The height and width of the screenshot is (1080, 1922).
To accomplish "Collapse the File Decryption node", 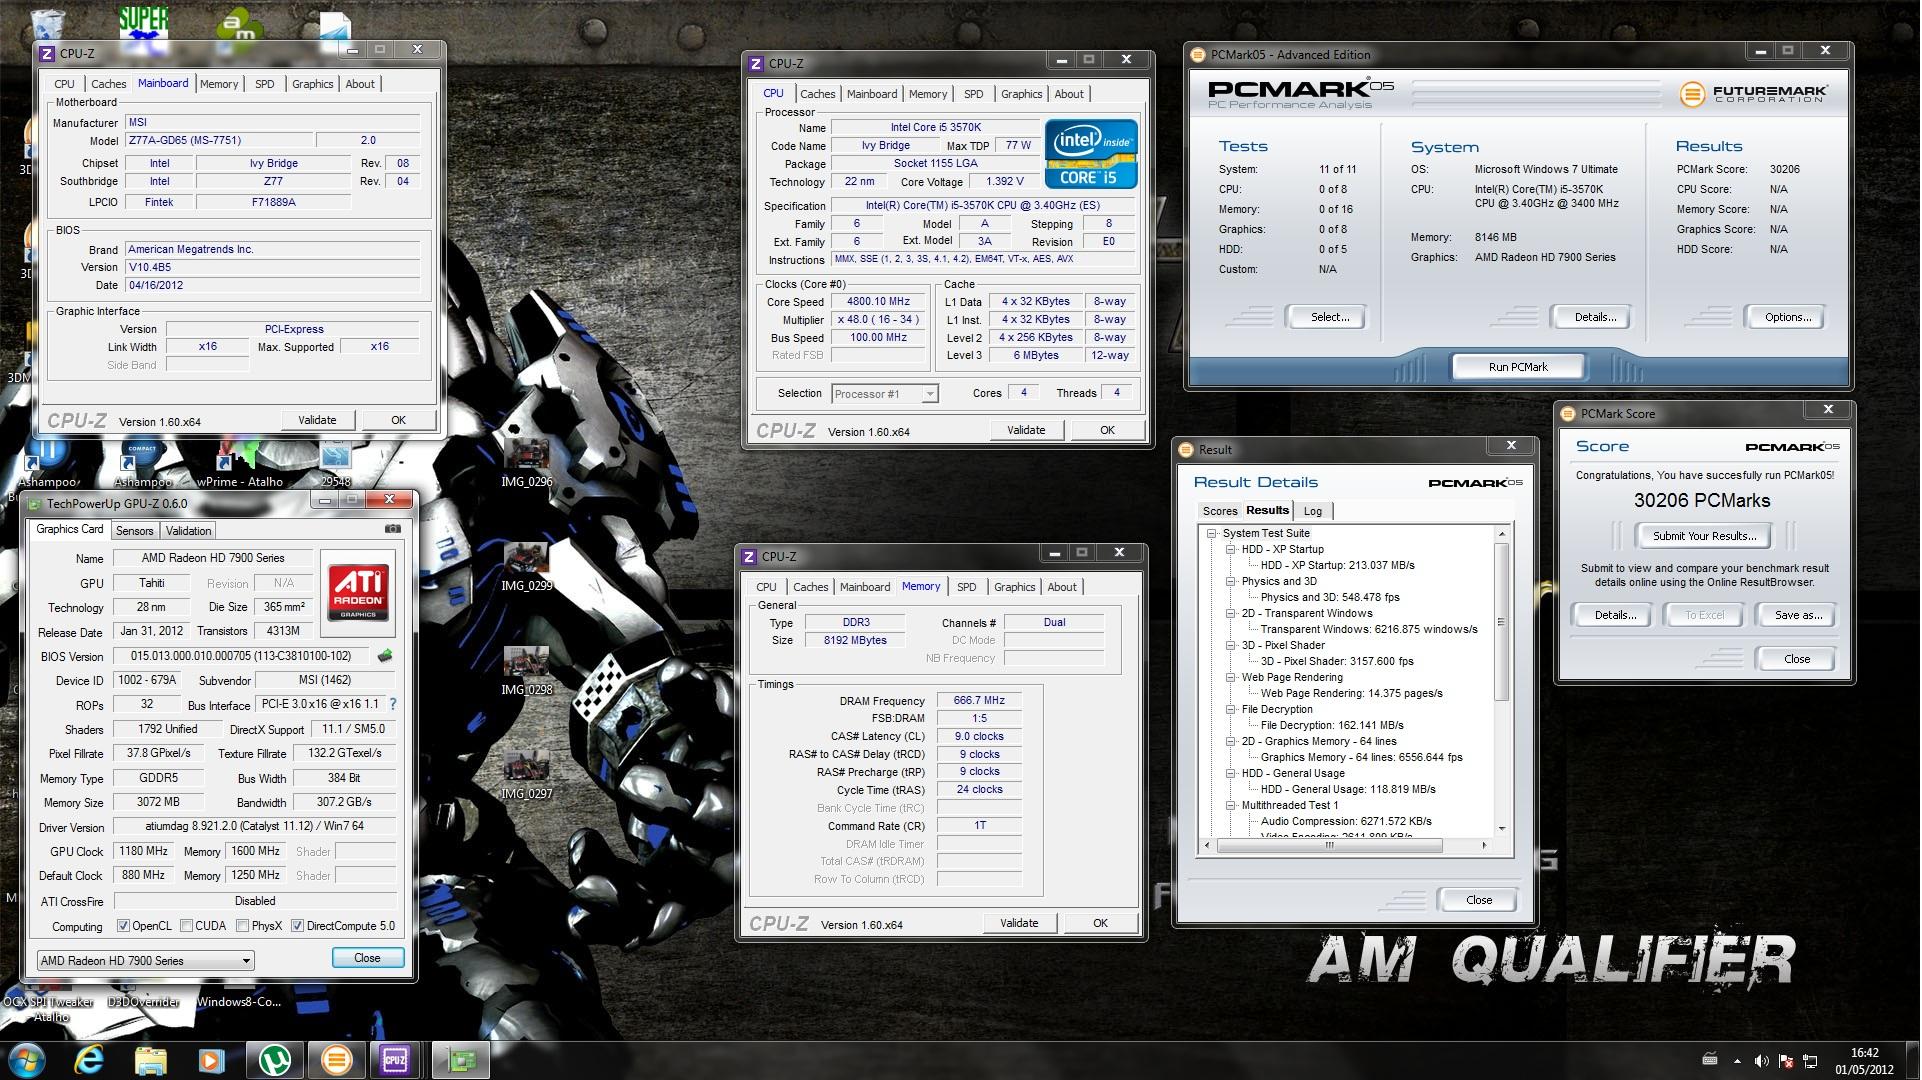I will click(x=1231, y=710).
